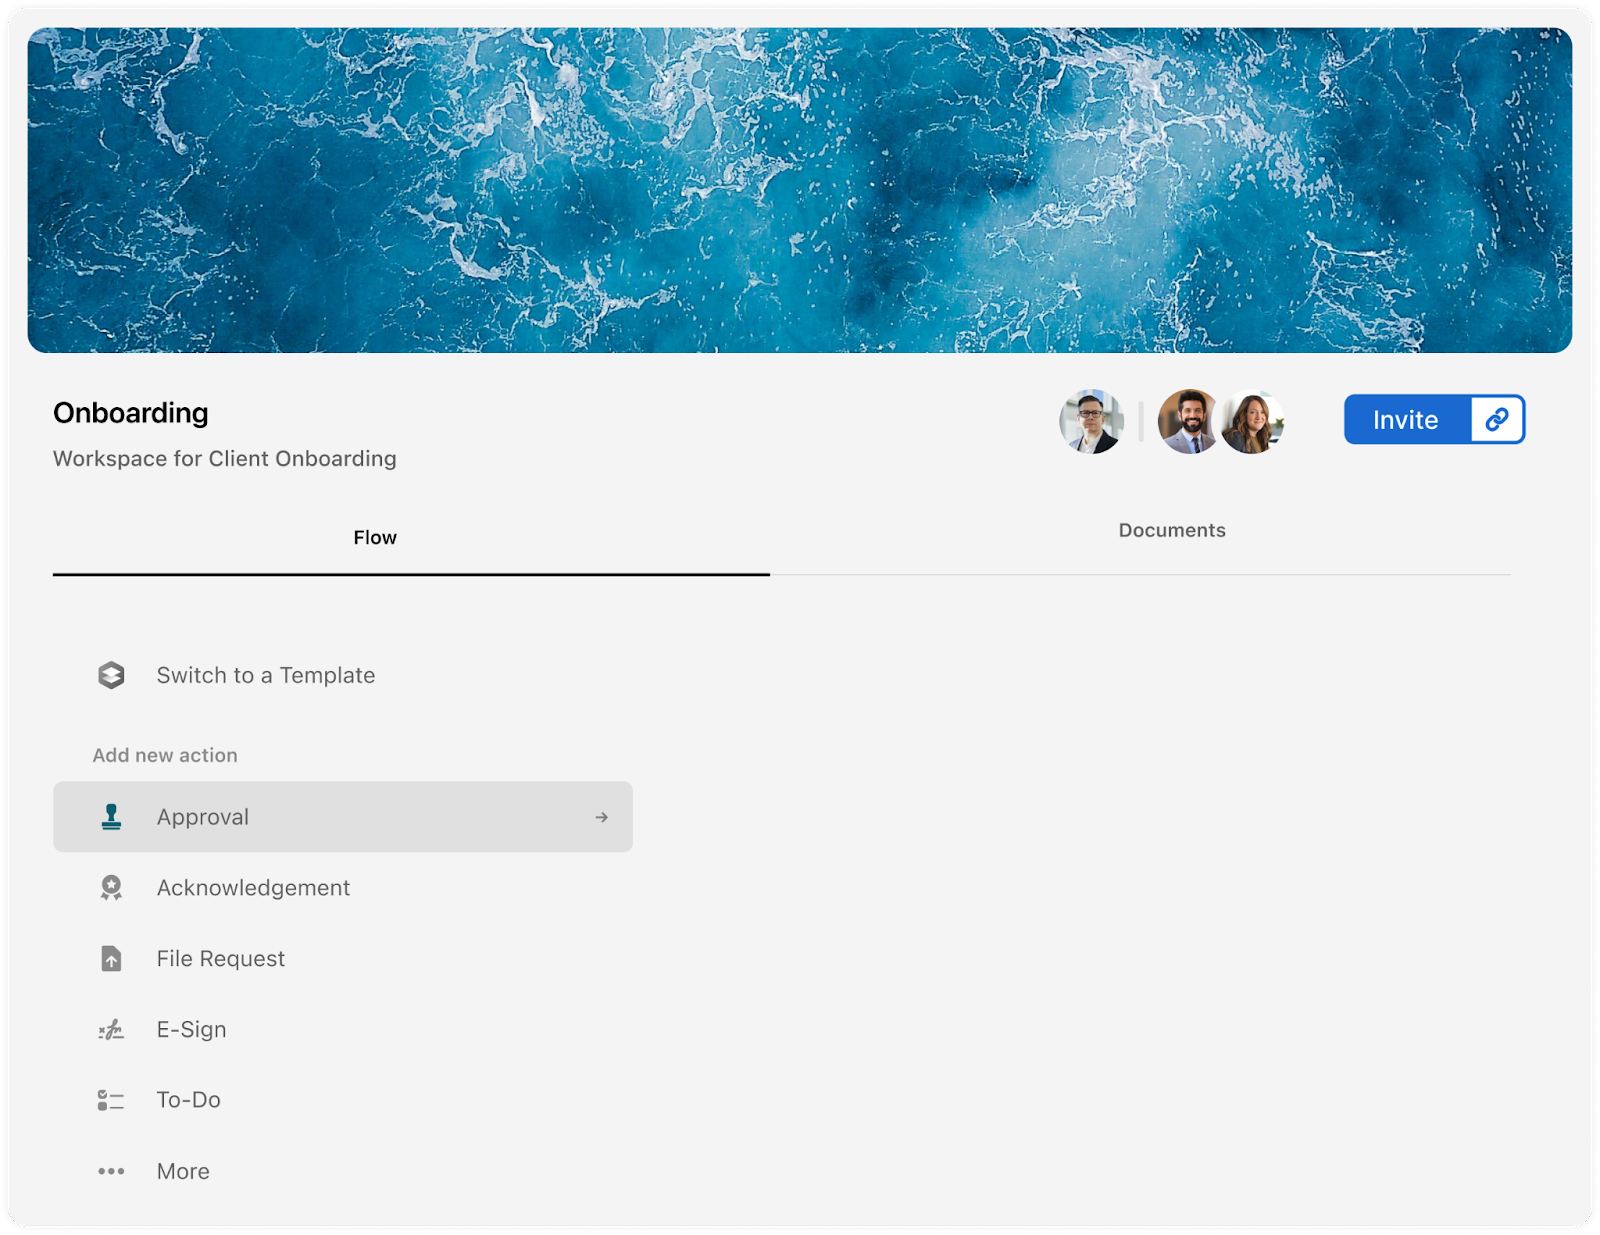Click the Switch to a Template link
Image resolution: width=1600 pixels, height=1235 pixels.
click(264, 675)
